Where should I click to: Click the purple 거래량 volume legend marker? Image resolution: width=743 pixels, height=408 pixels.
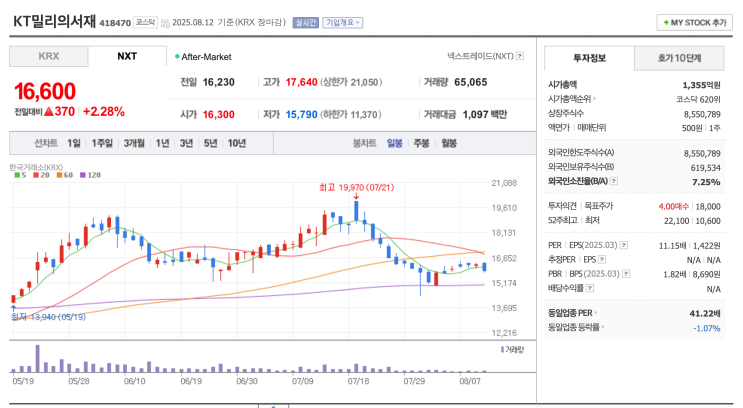pos(502,350)
